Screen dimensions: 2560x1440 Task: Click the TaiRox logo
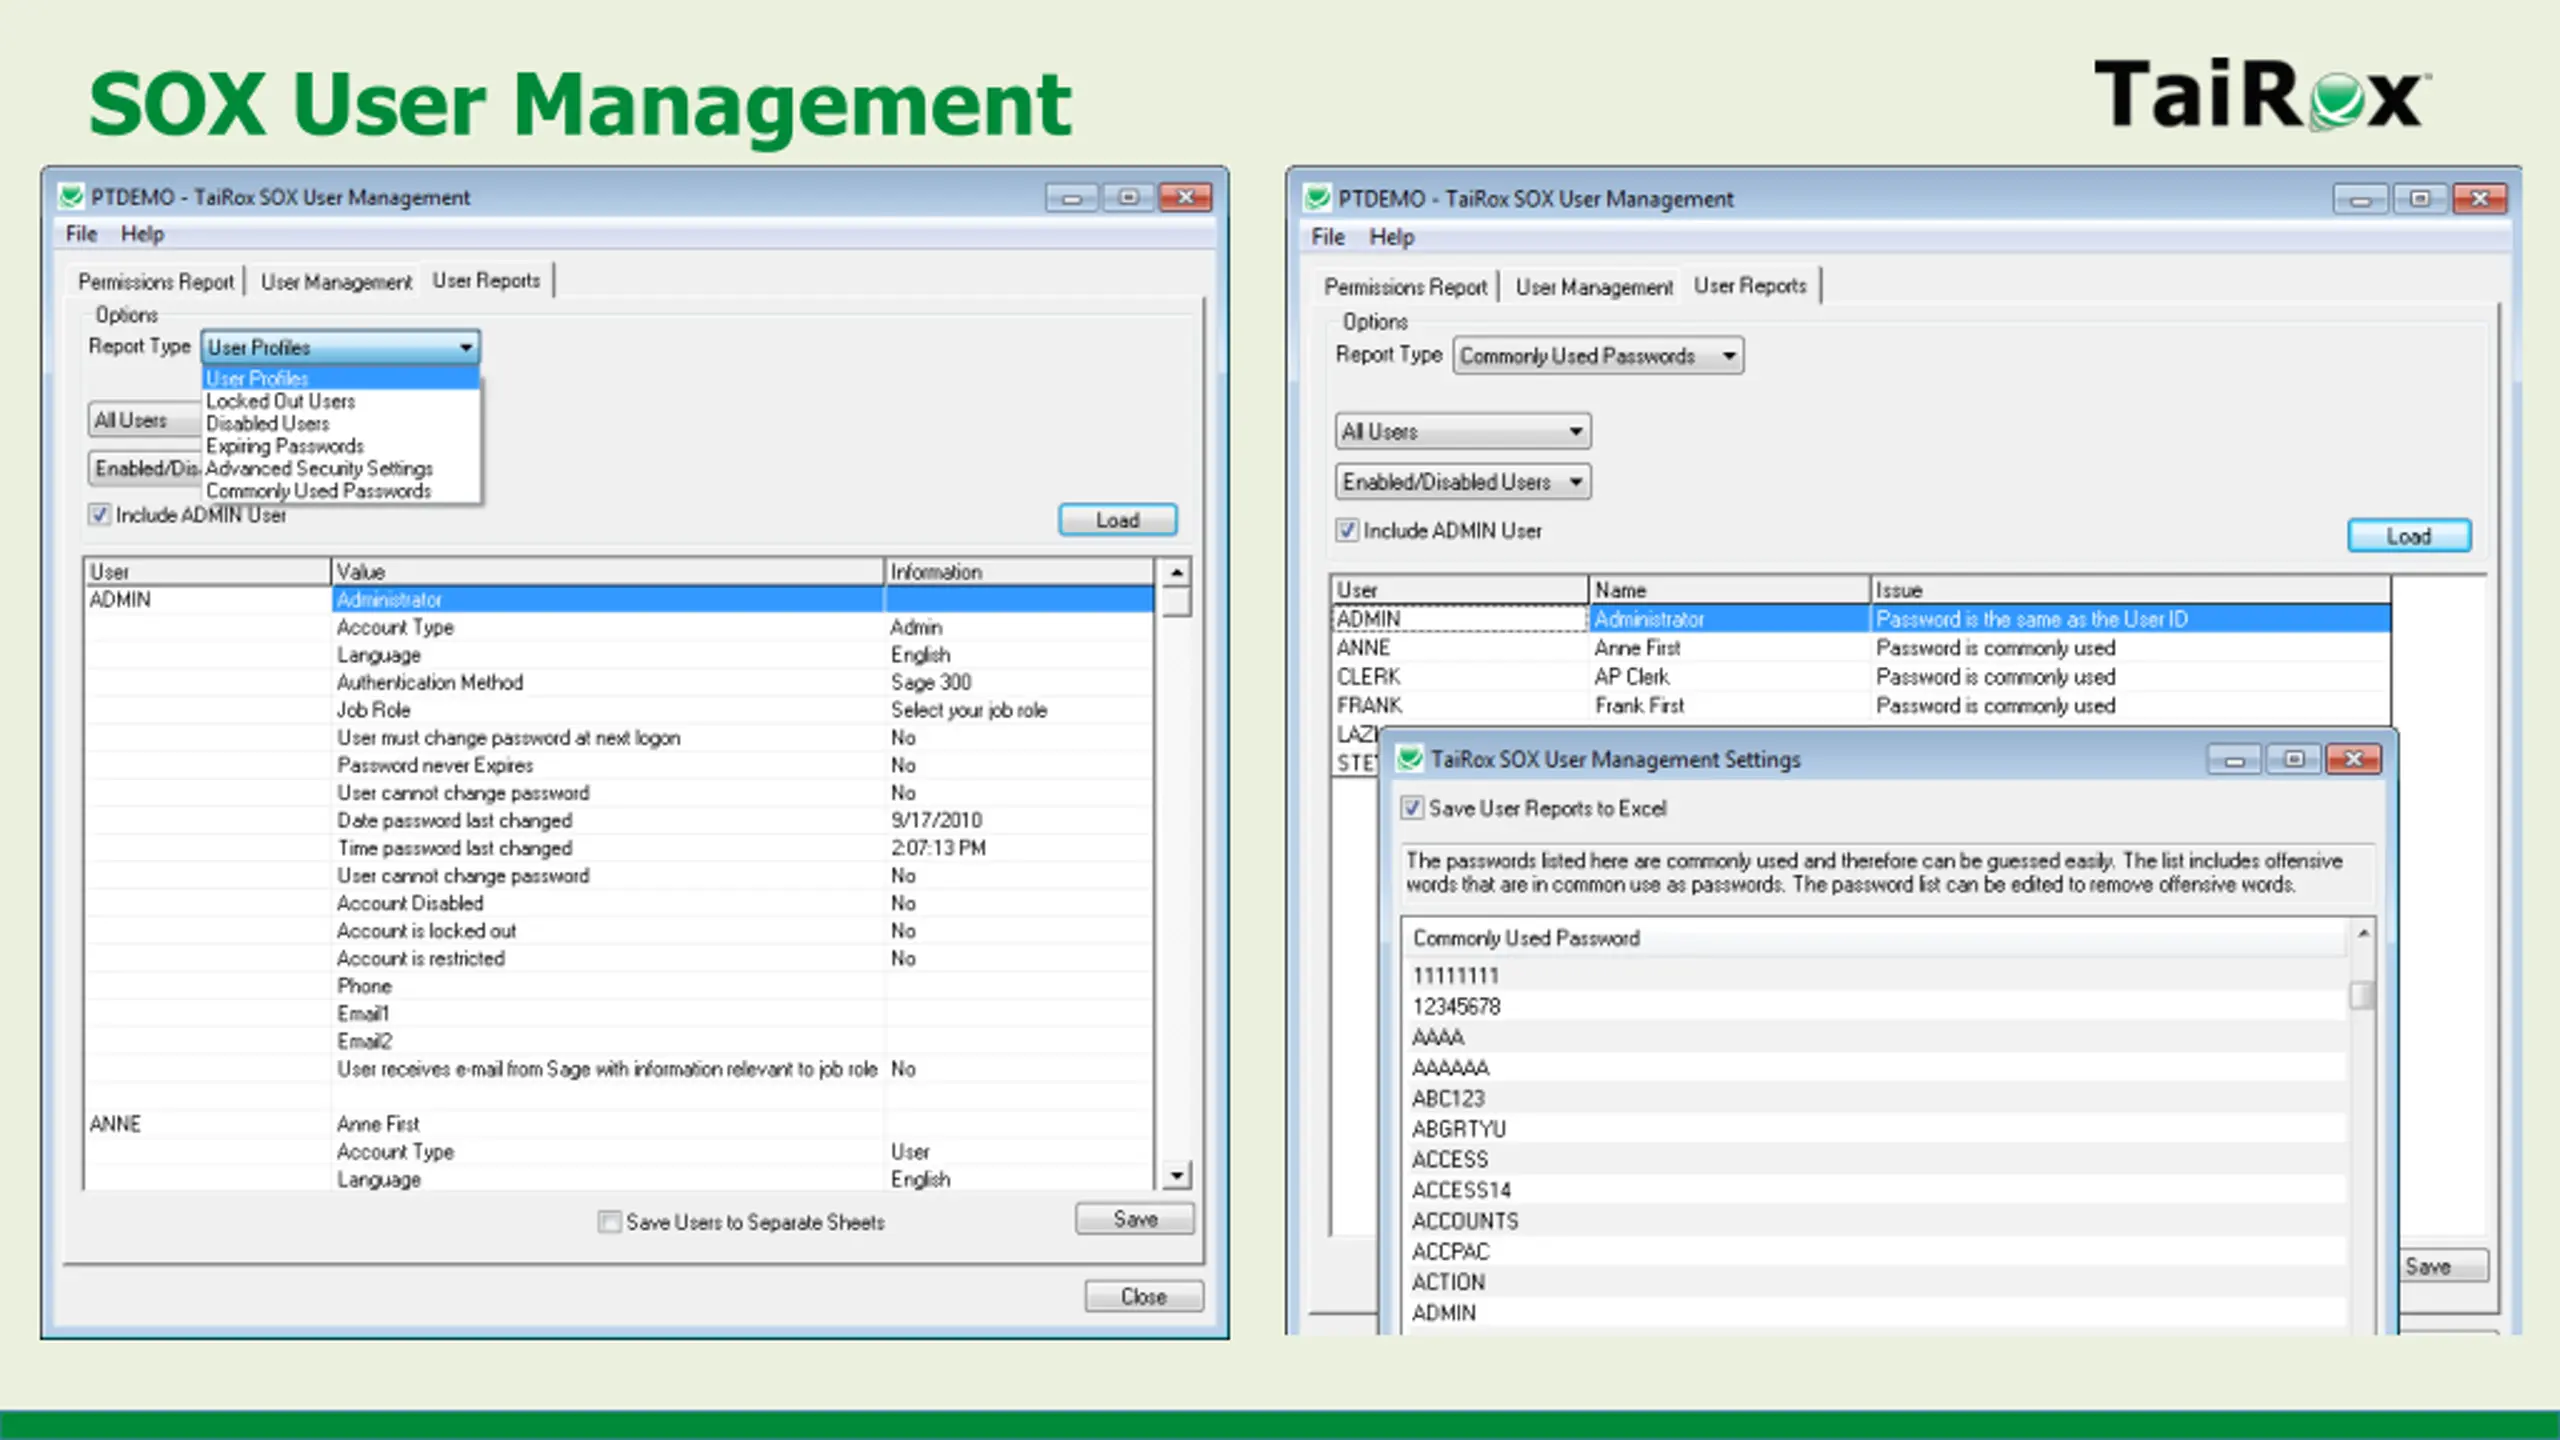tap(2263, 94)
